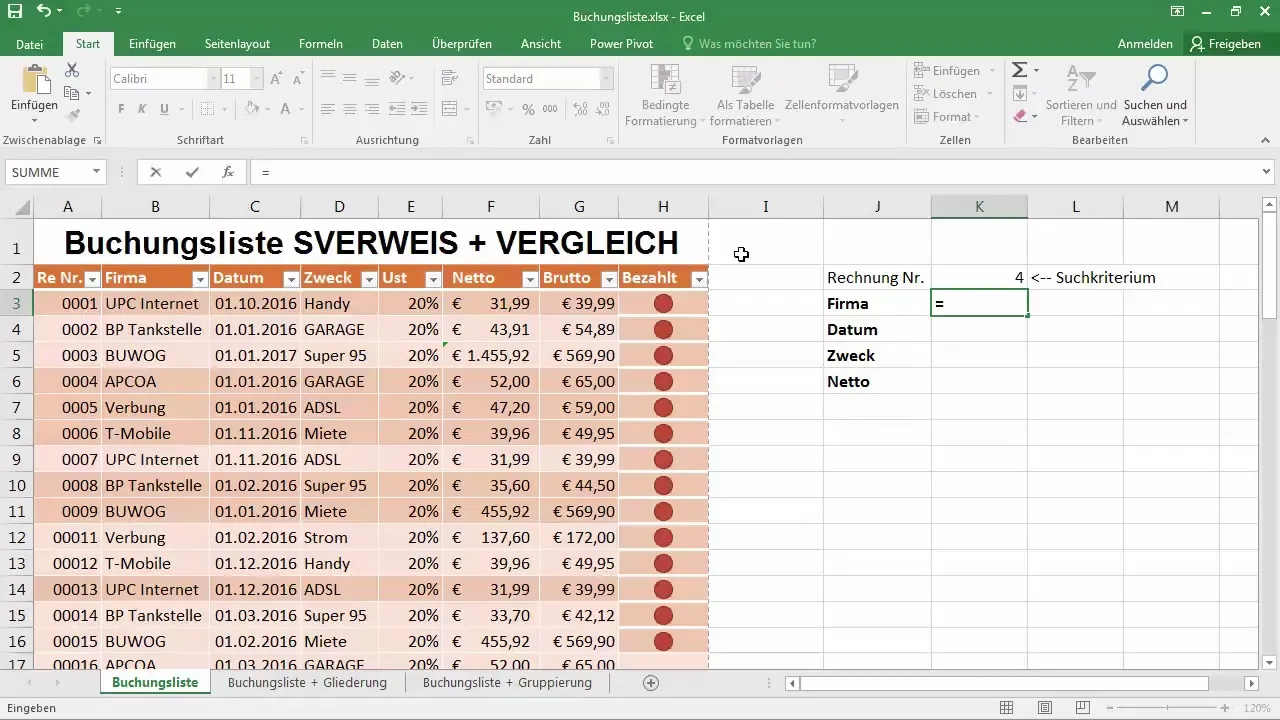Click Suchen und Auswählen magnifier icon
Viewport: 1280px width, 720px height.
point(1155,80)
